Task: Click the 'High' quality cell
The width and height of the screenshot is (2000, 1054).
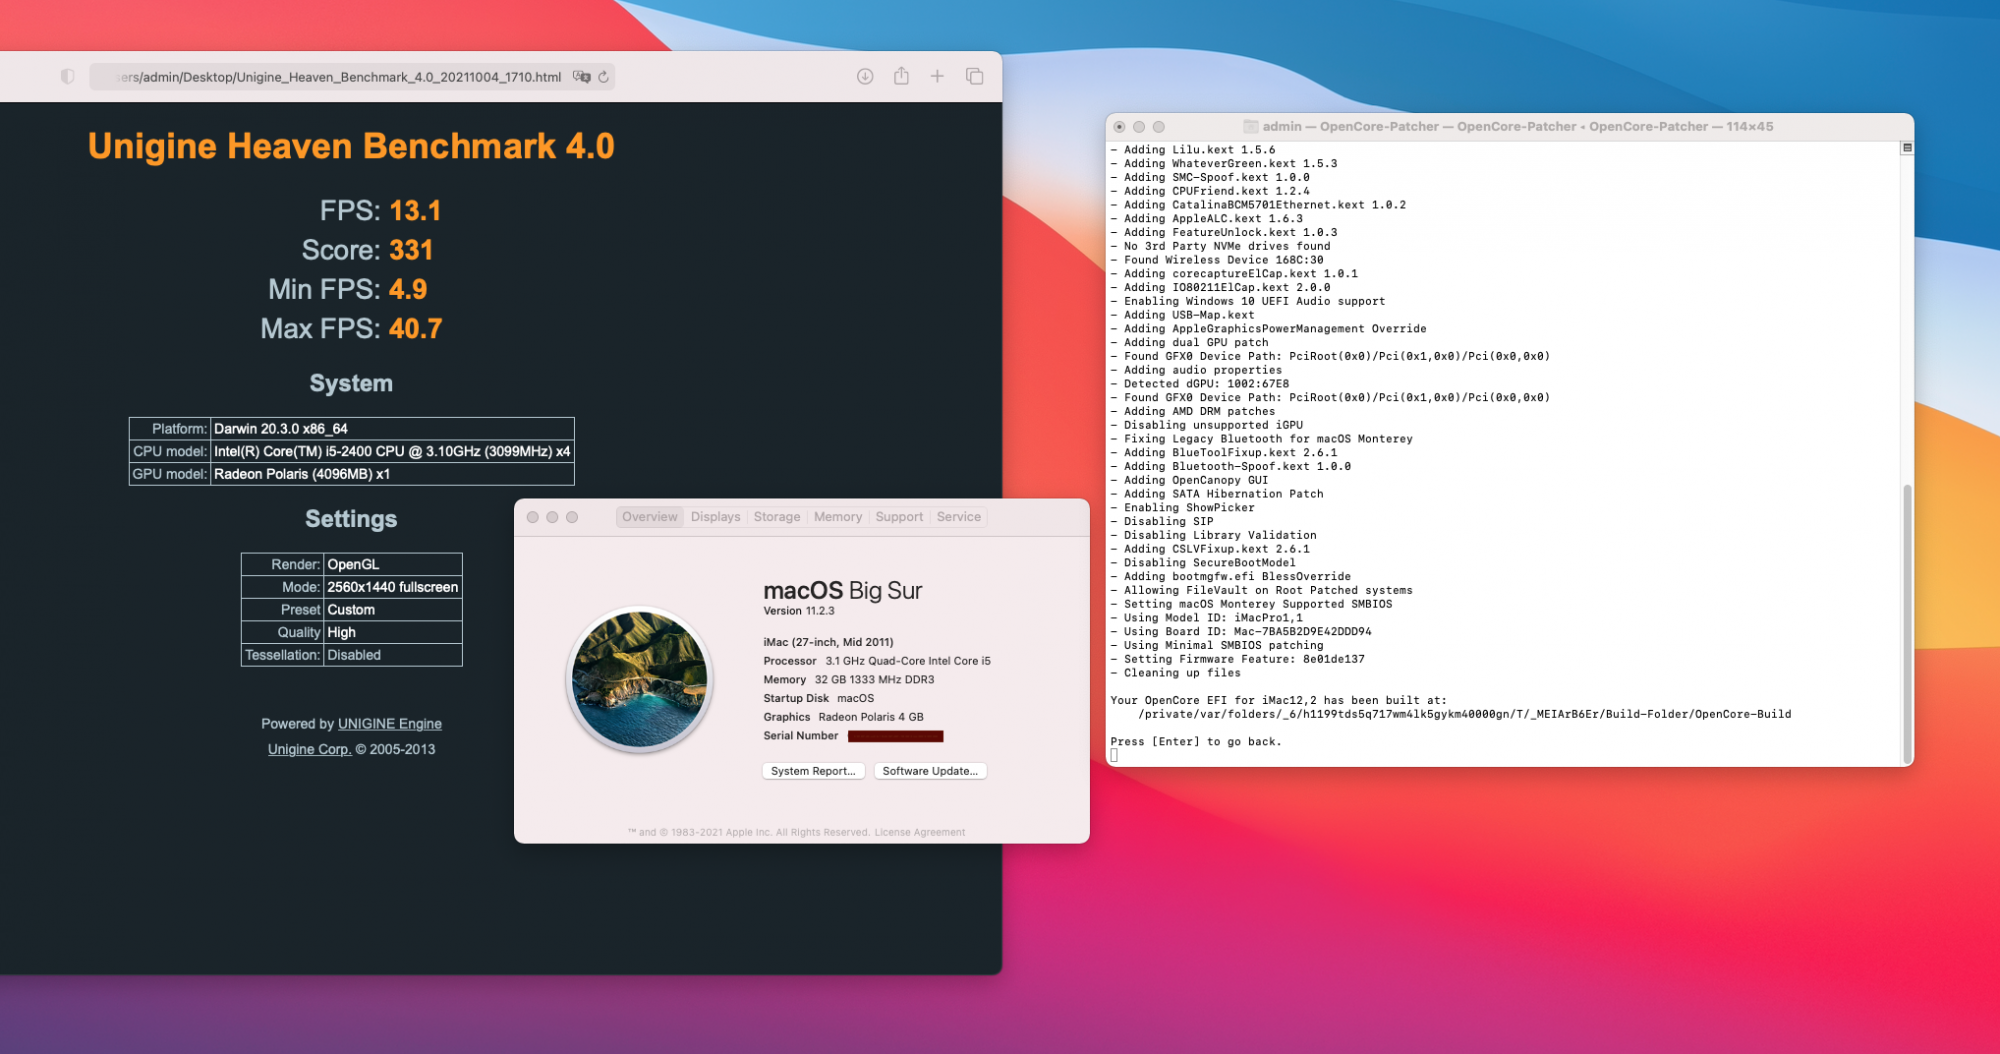Action: [x=393, y=632]
